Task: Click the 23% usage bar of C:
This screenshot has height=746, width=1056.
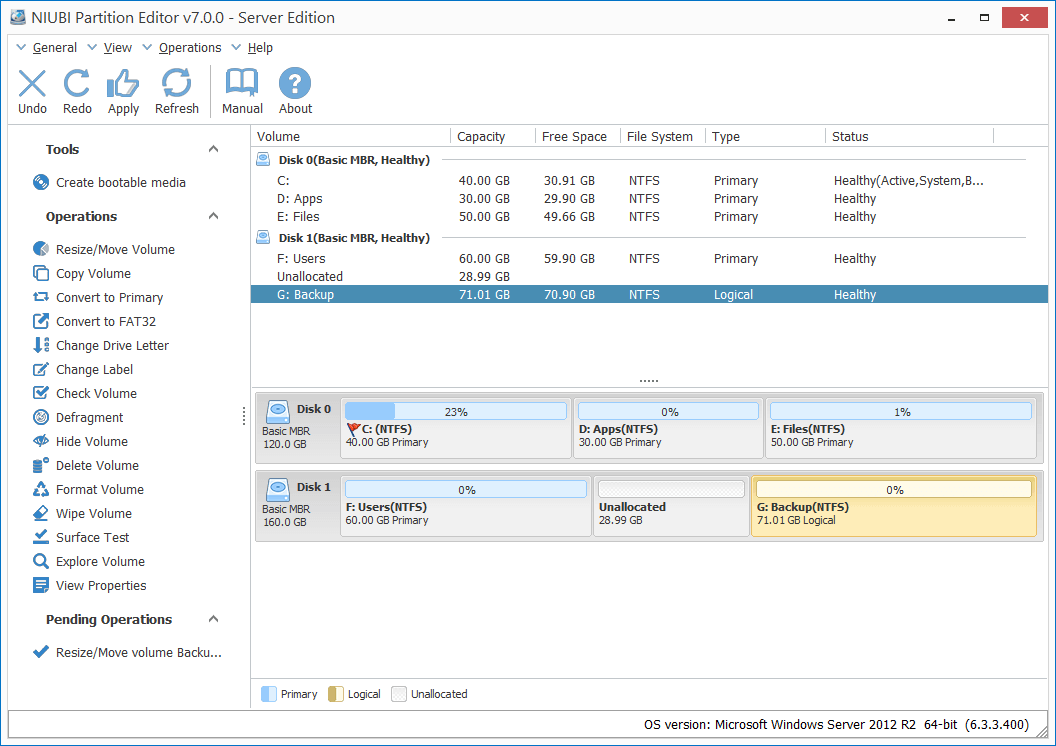Action: pos(456,411)
